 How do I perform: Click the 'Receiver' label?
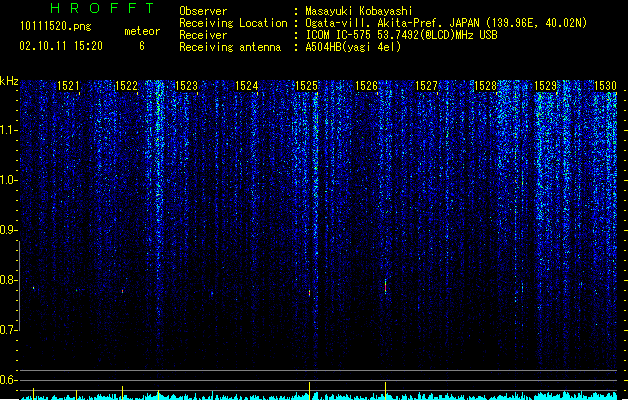(x=203, y=35)
